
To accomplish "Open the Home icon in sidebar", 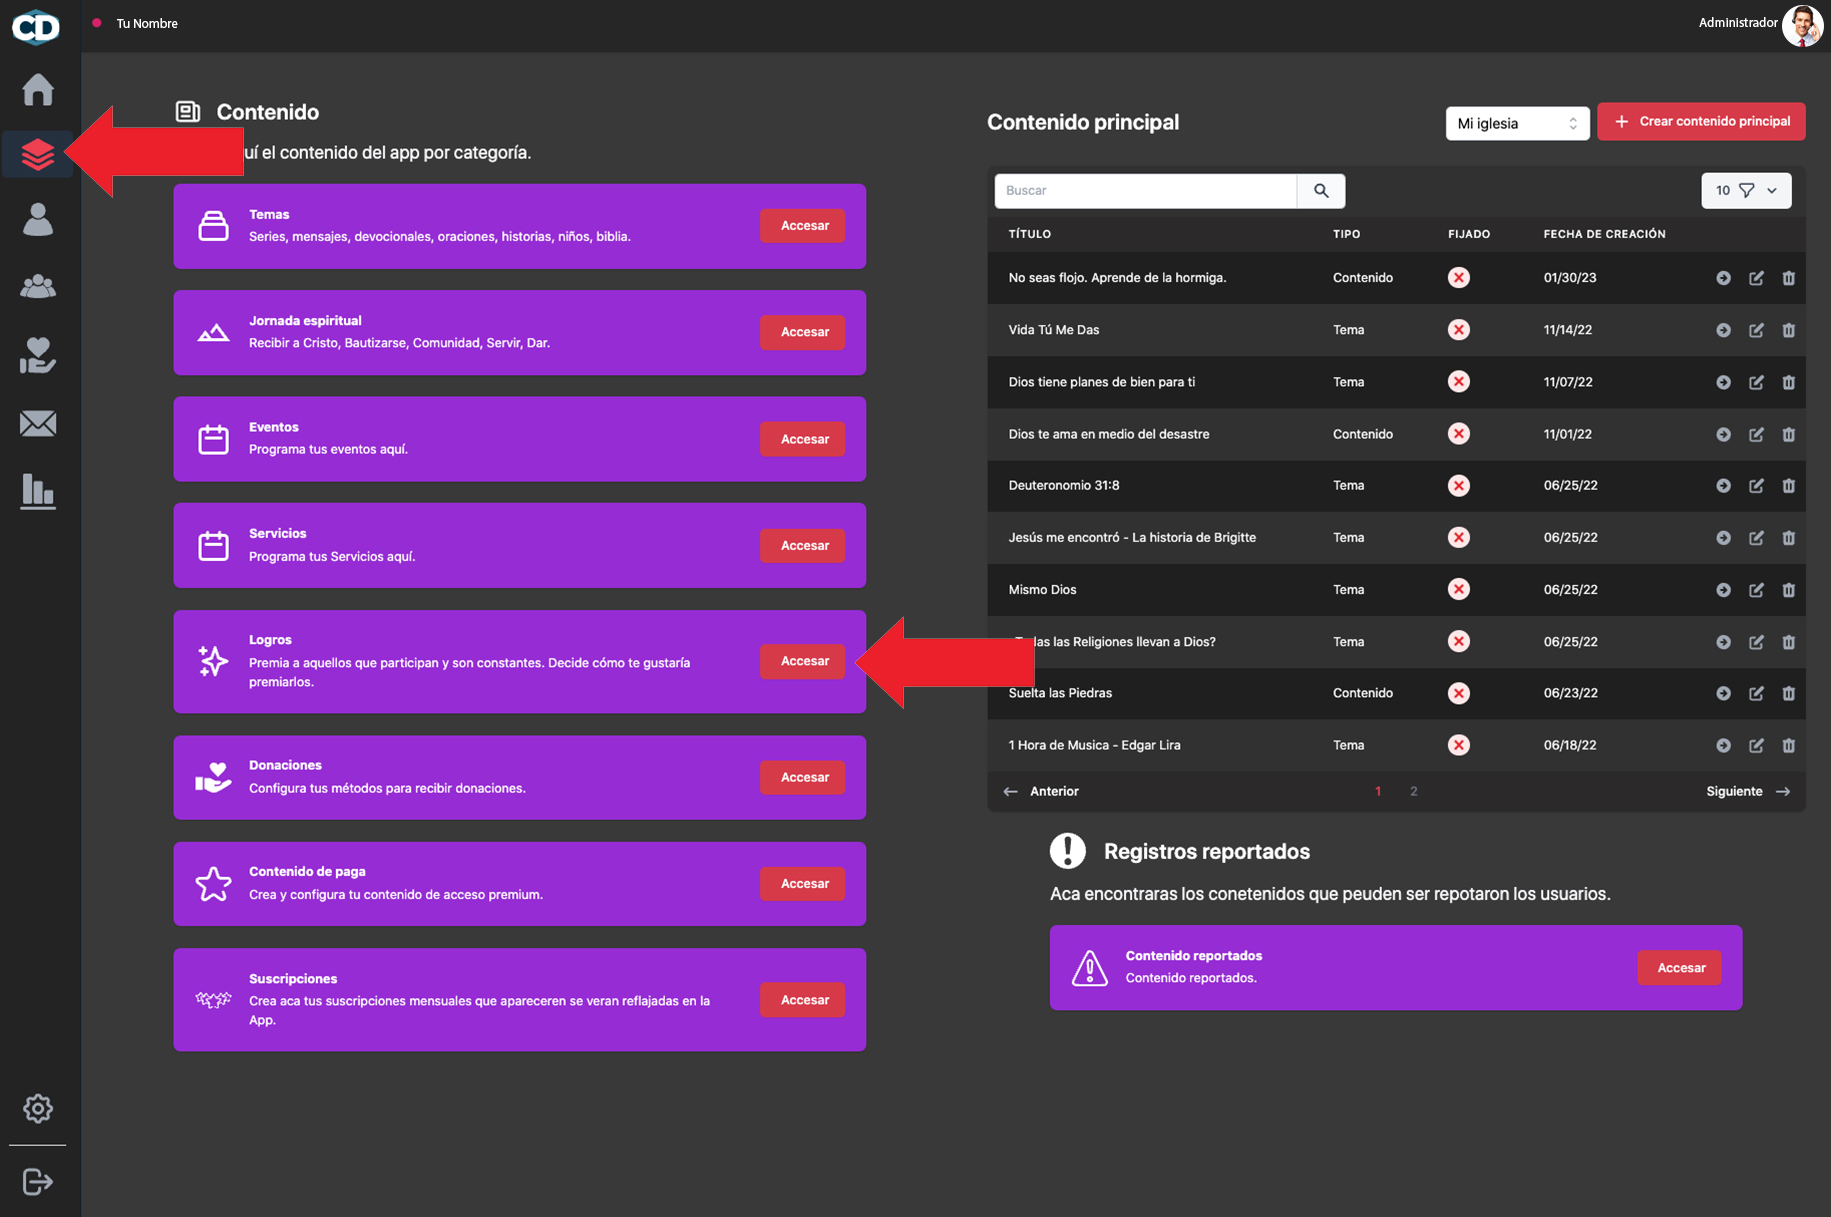I will point(38,89).
